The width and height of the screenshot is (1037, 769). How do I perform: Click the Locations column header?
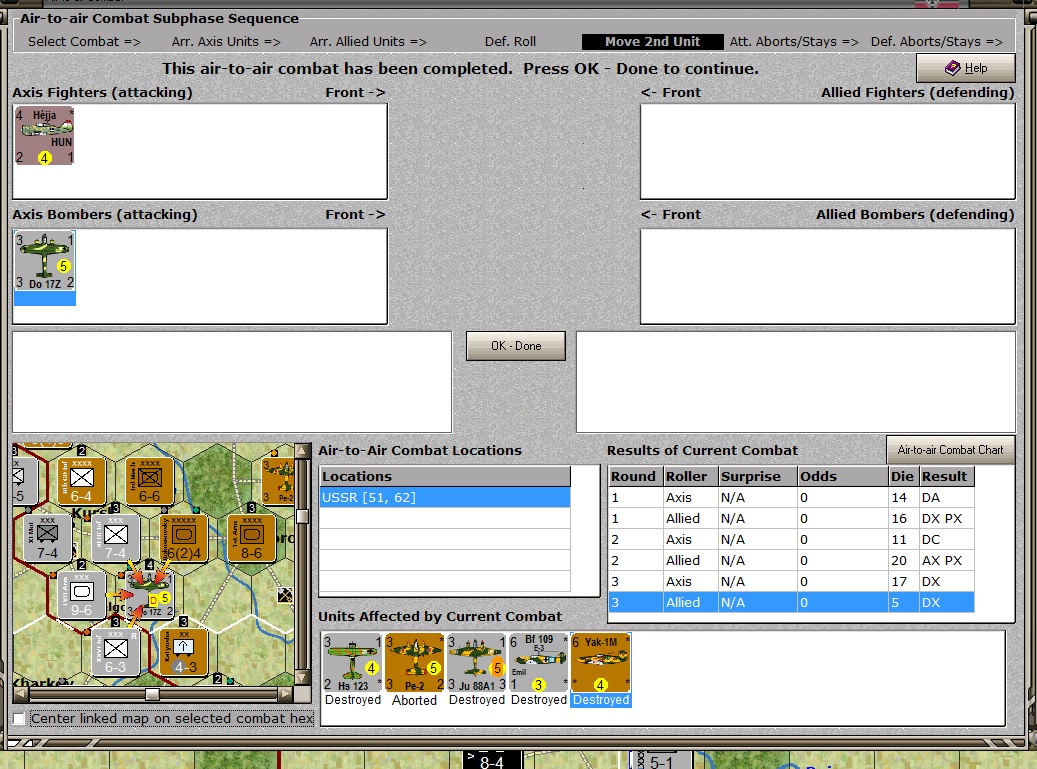(445, 476)
